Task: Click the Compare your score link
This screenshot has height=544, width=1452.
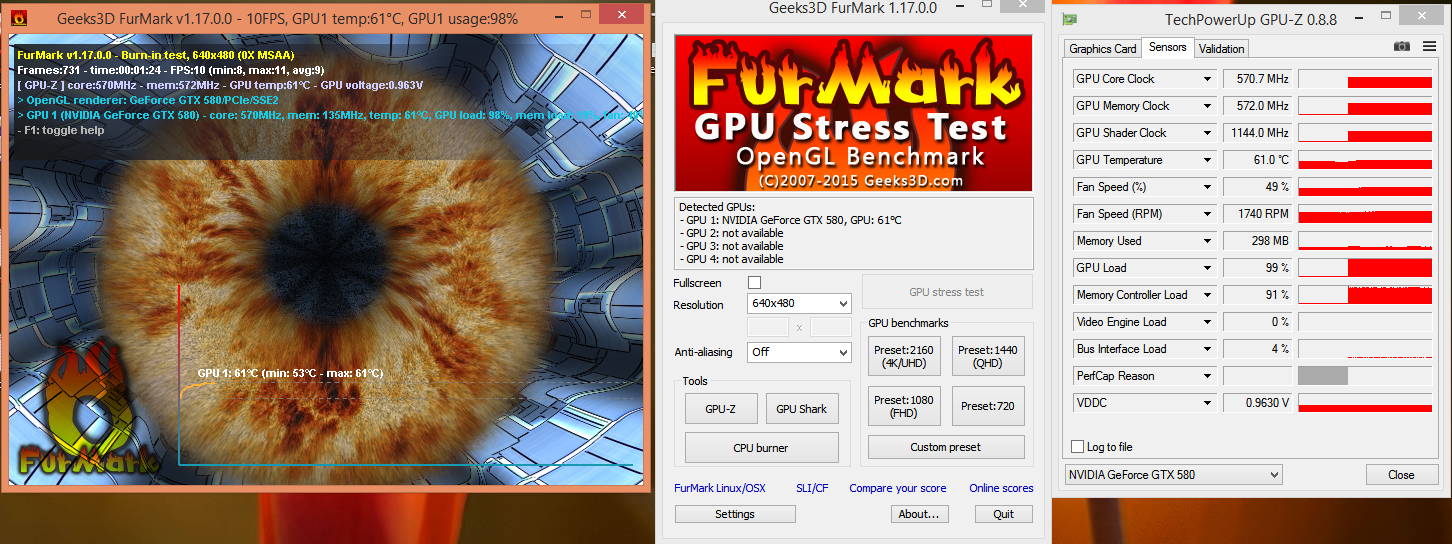Action: [898, 488]
